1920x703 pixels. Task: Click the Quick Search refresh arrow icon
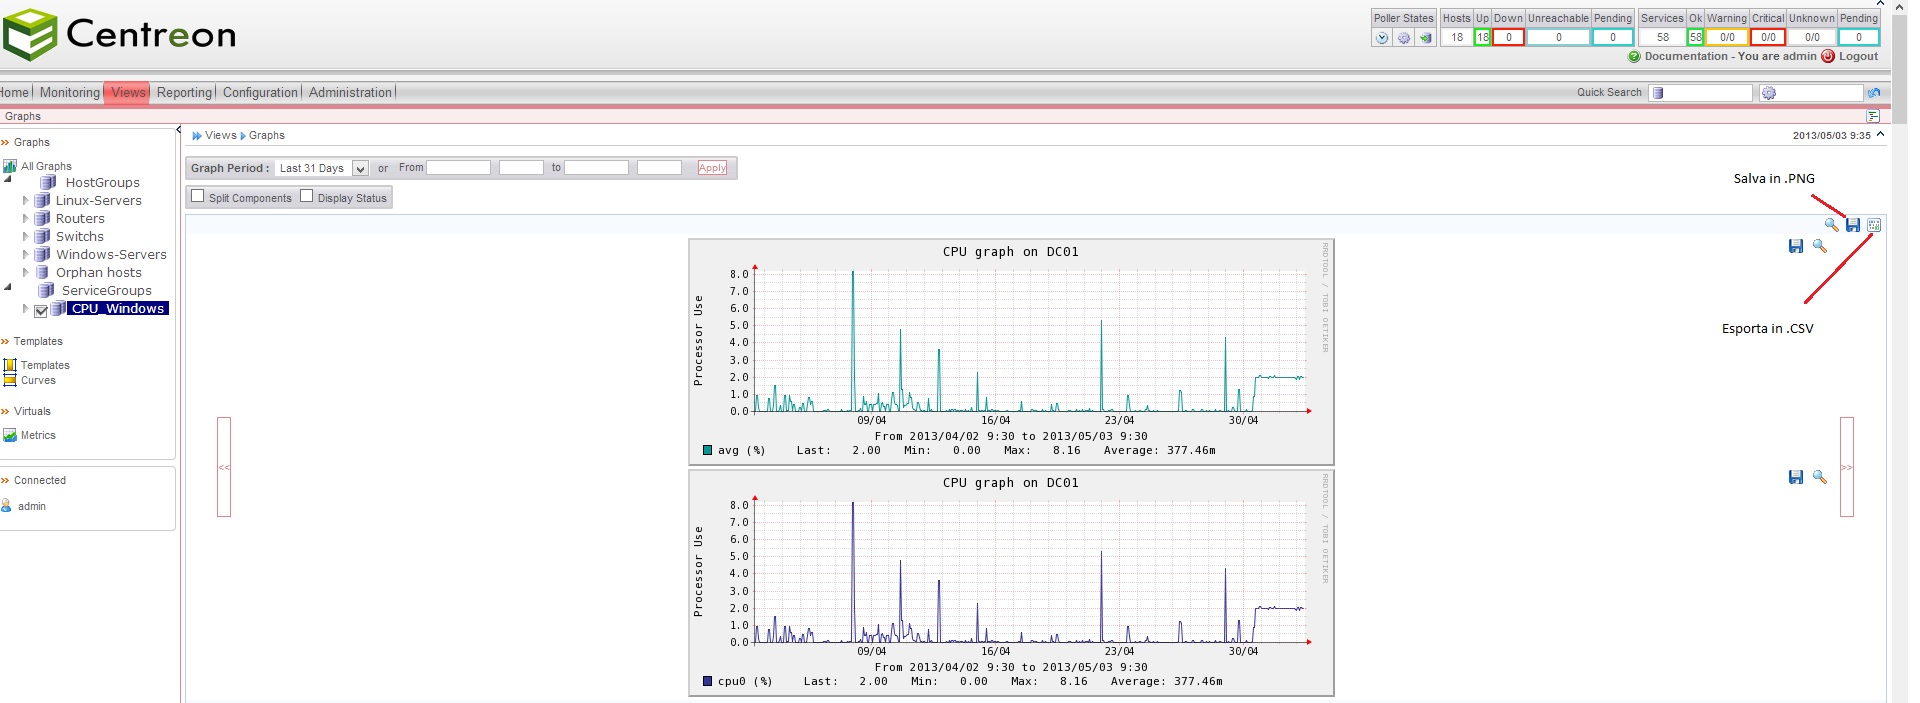(1874, 93)
